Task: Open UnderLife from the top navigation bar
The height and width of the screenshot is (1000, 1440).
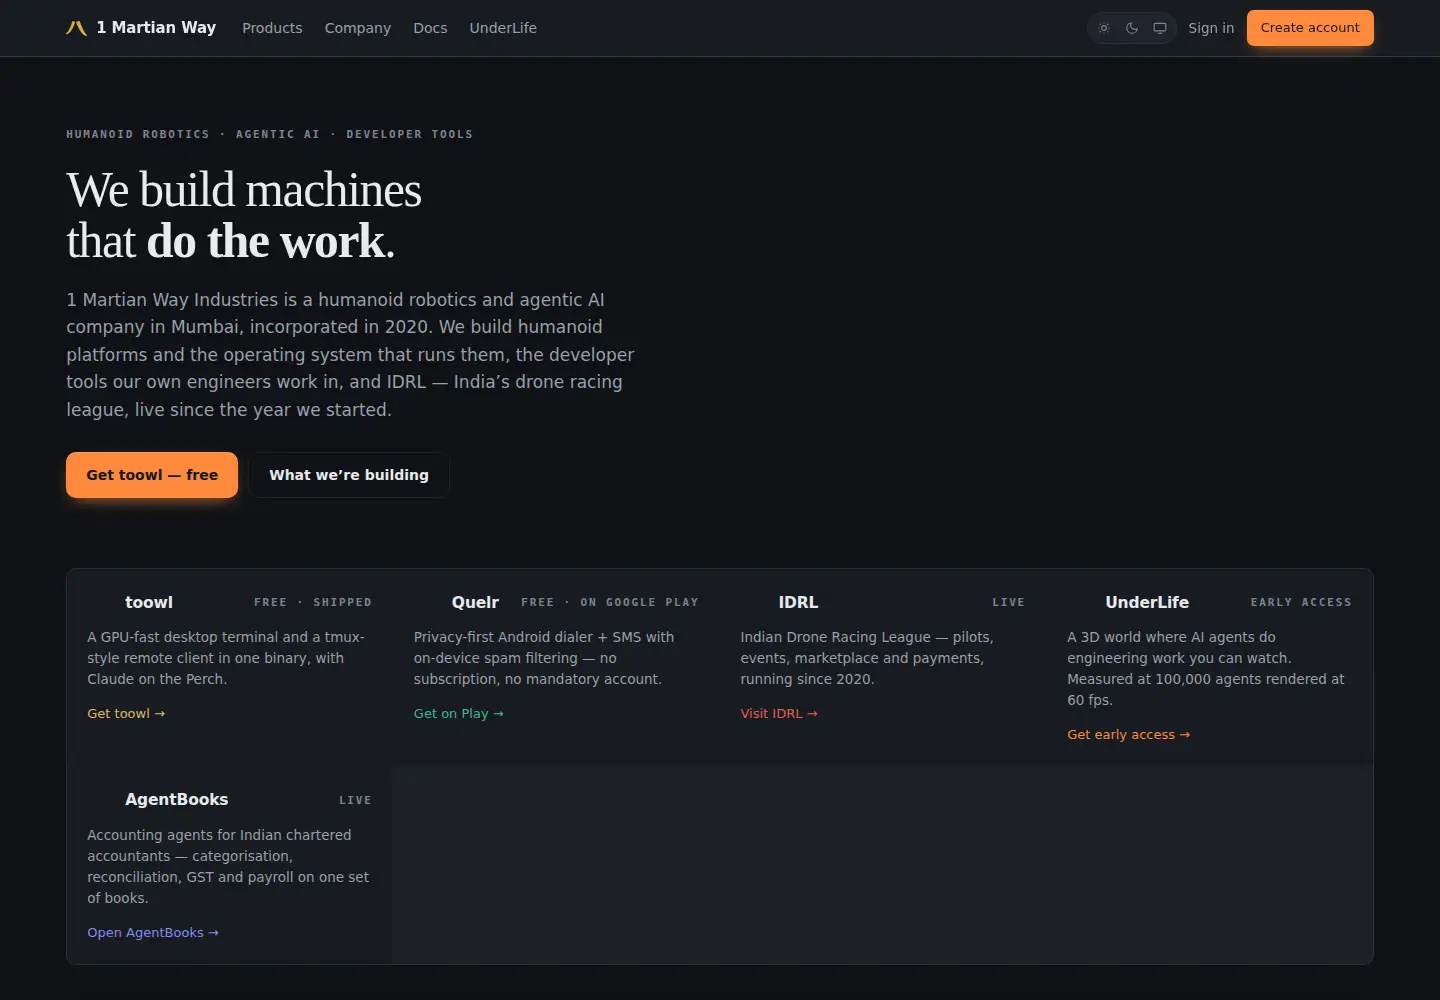Action: (x=503, y=28)
